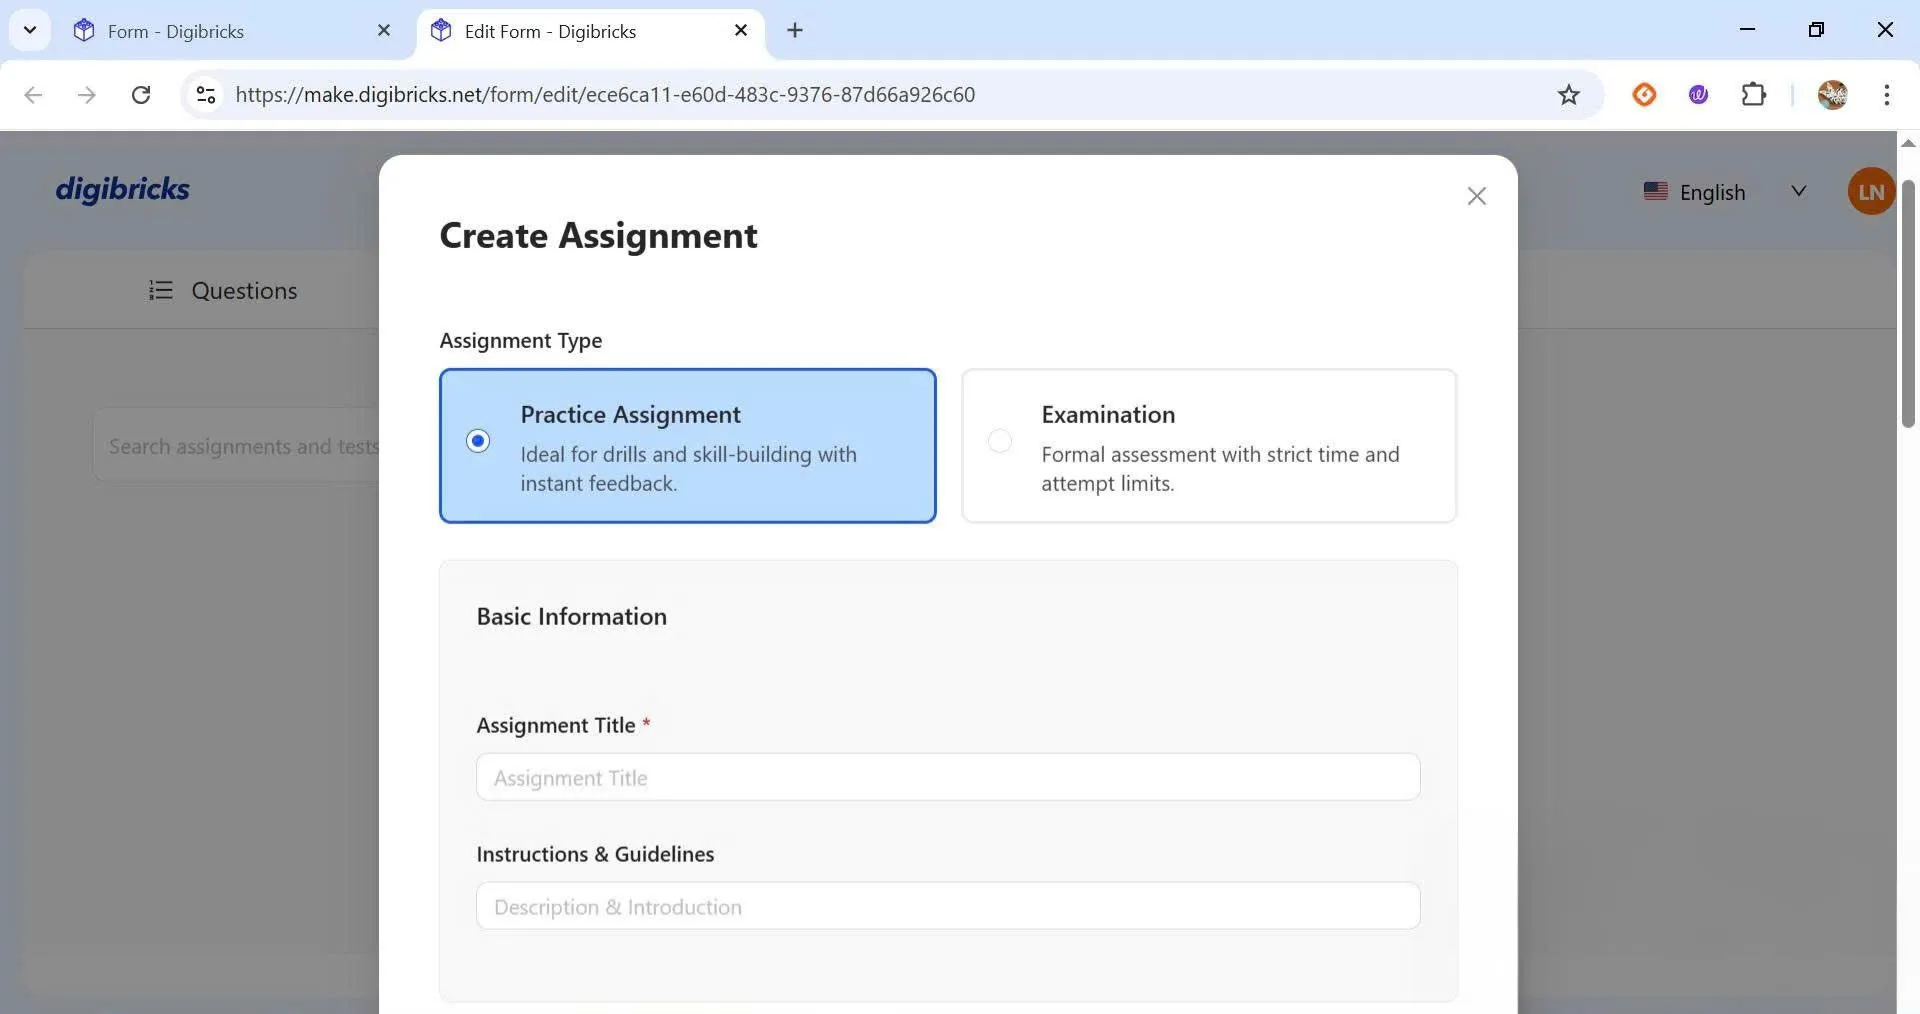The image size is (1920, 1014).
Task: Close the Edit Form - Digibricks tab
Action: (741, 31)
